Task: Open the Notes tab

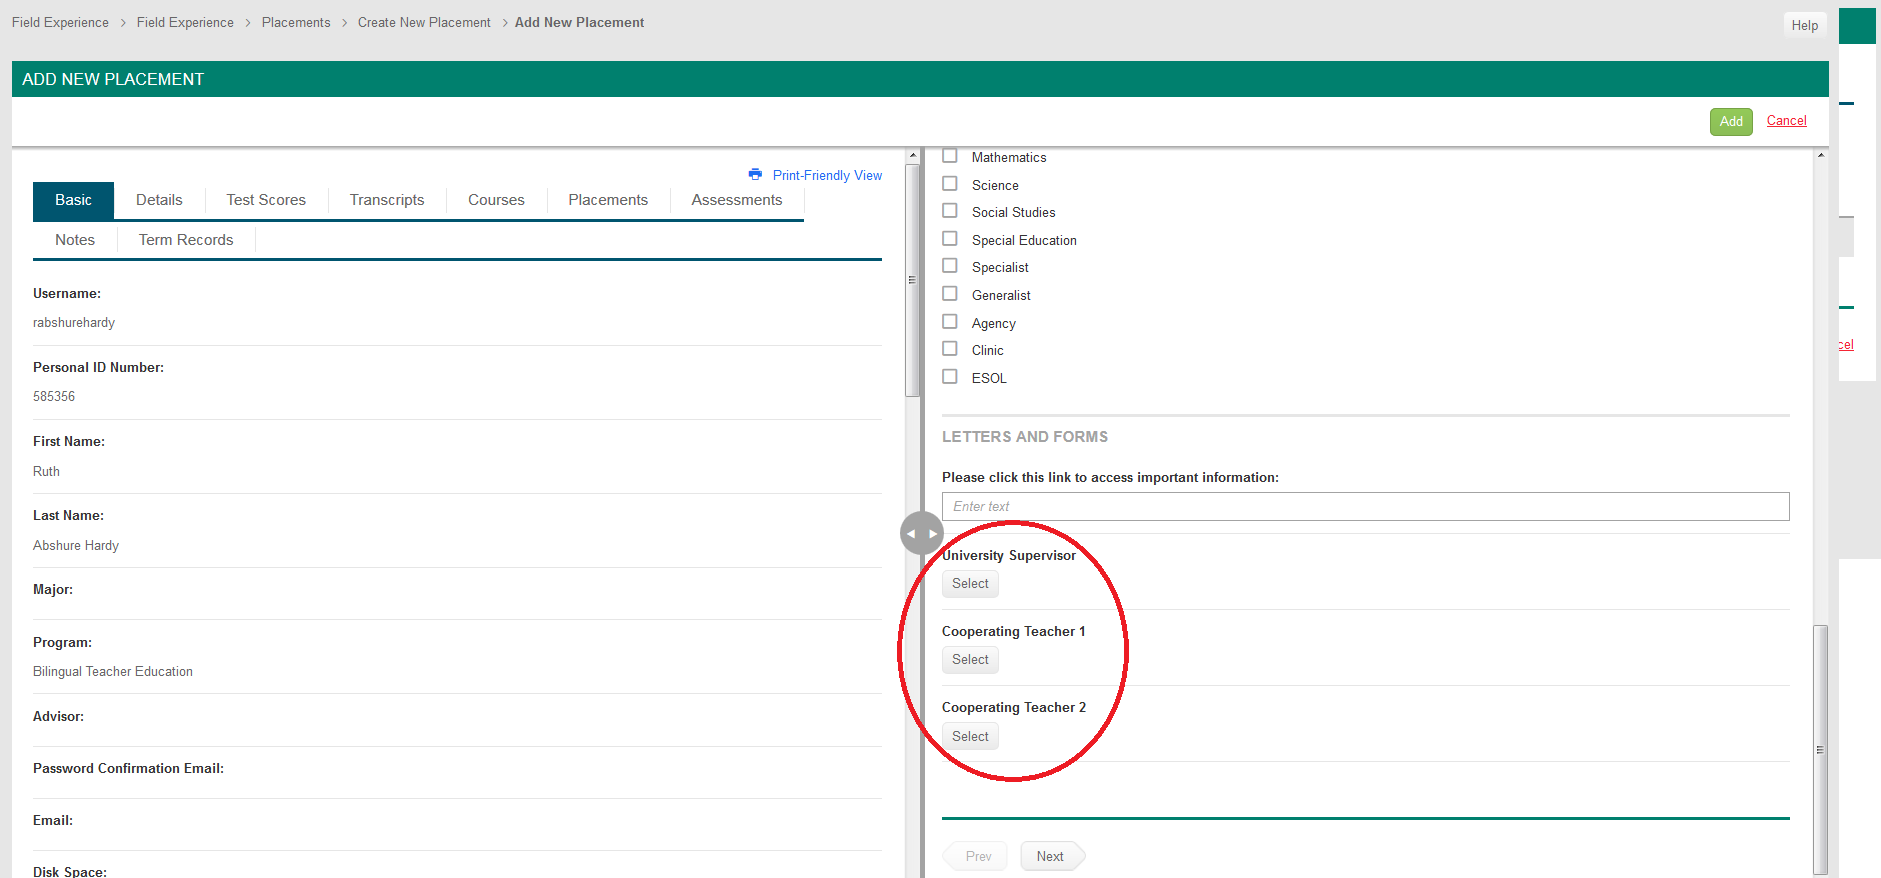Action: coord(75,240)
